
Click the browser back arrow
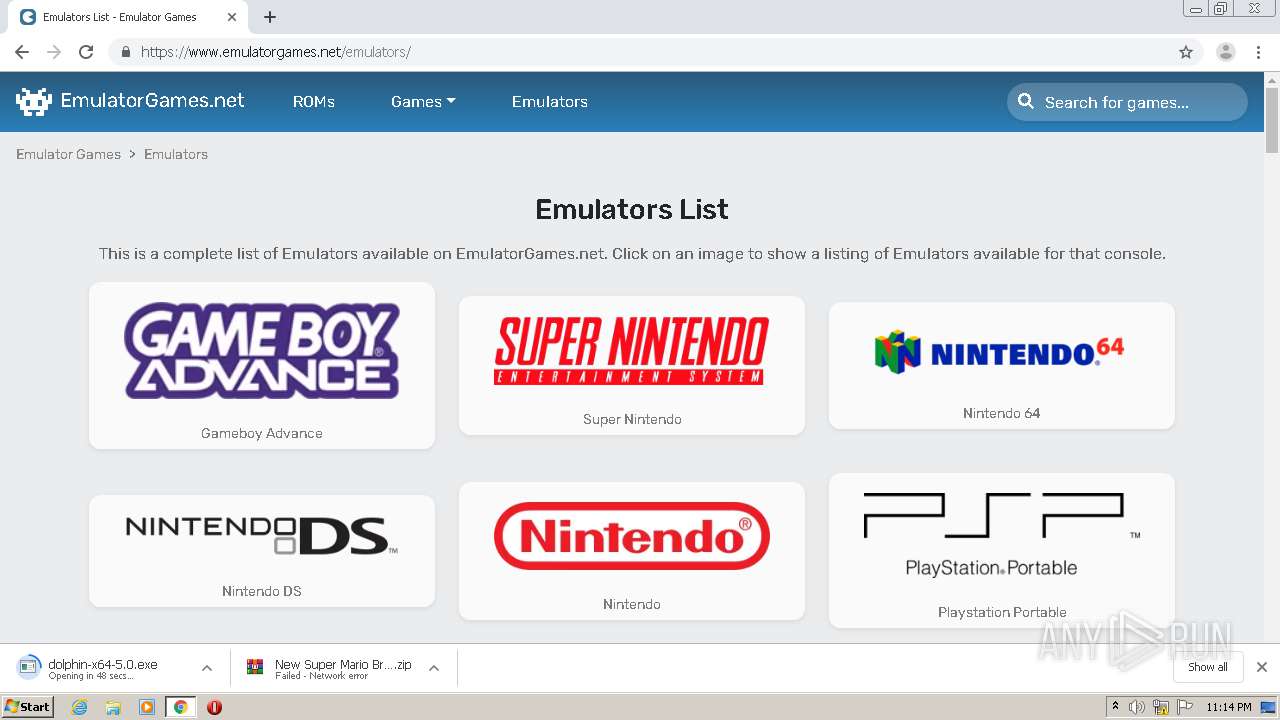[22, 52]
